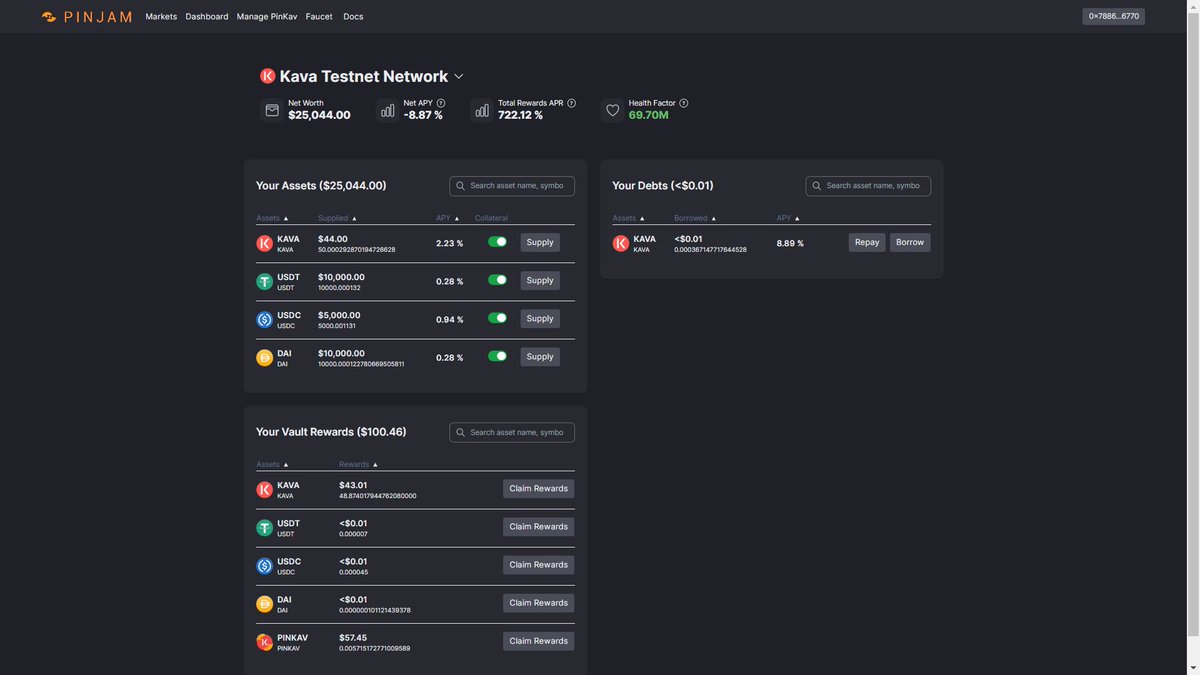
Task: Click the Net APY bar chart icon
Action: point(387,110)
